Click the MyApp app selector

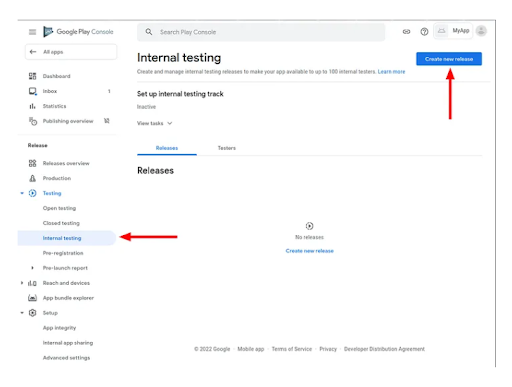[453, 31]
